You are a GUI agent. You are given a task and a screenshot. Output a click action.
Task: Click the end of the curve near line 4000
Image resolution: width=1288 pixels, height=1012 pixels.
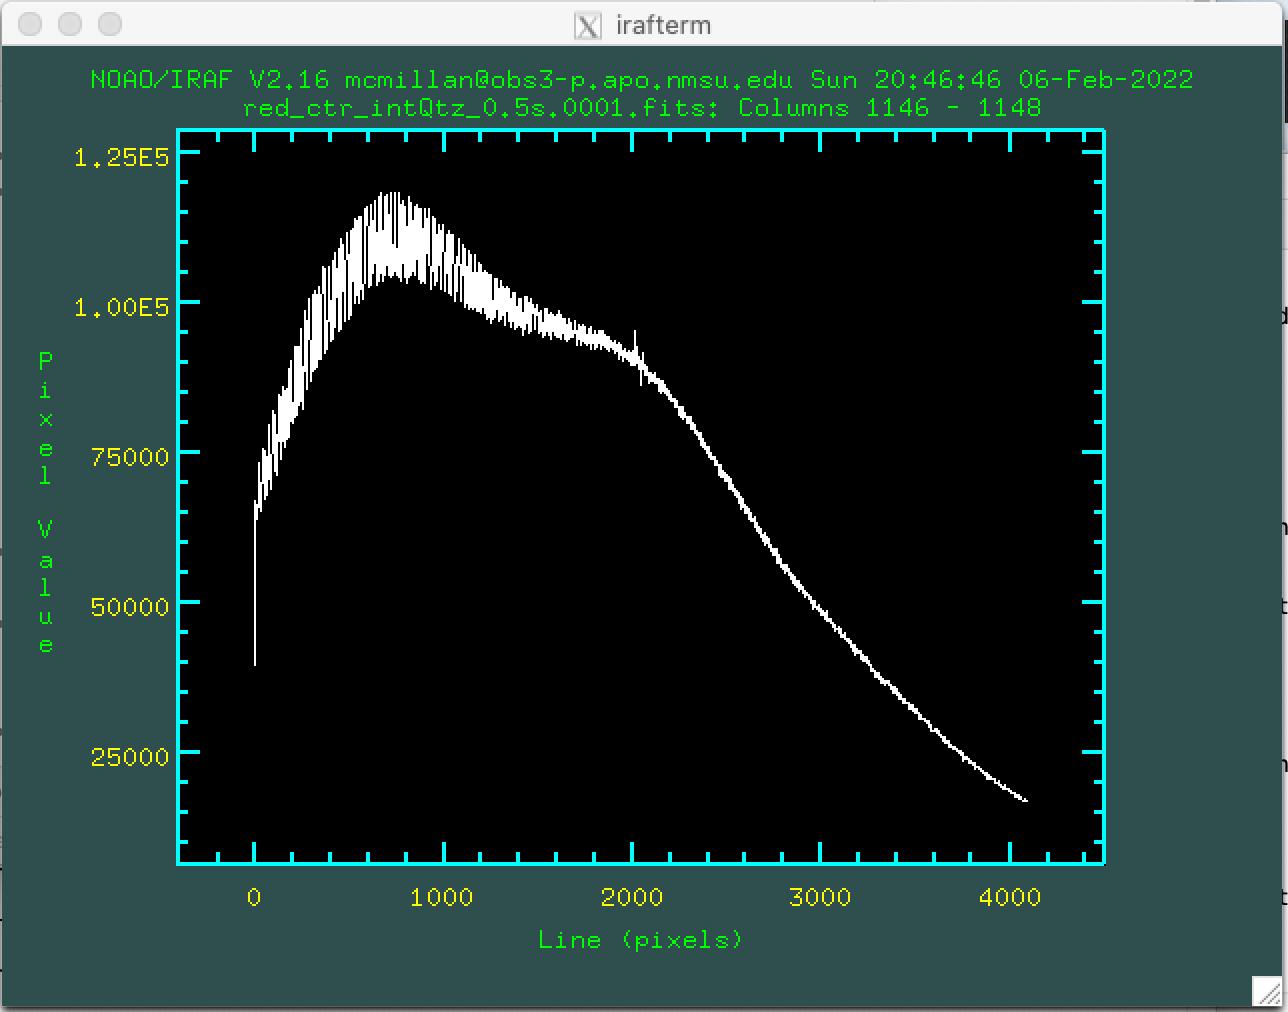(1024, 799)
